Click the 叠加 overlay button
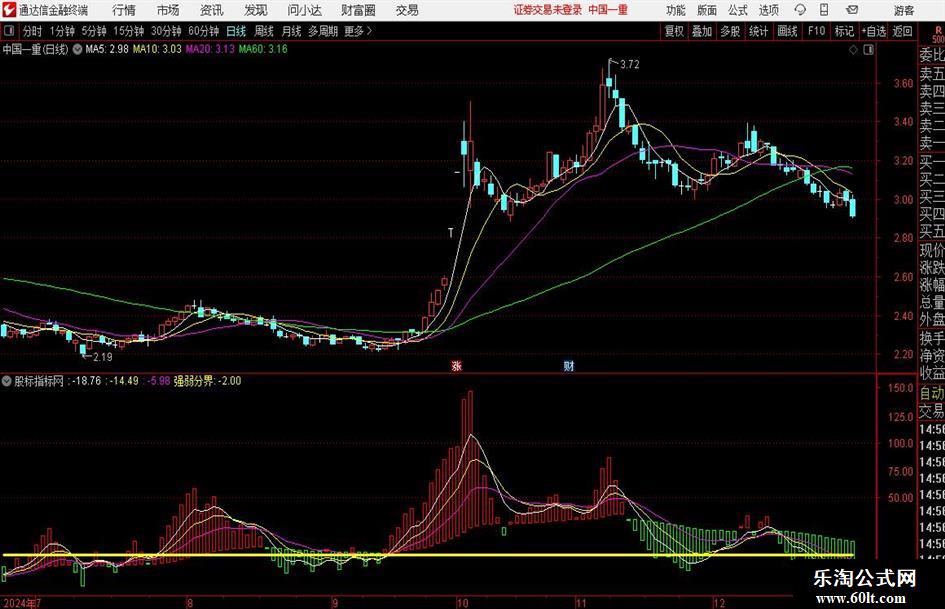Screen dimensions: 945x609 [702, 31]
